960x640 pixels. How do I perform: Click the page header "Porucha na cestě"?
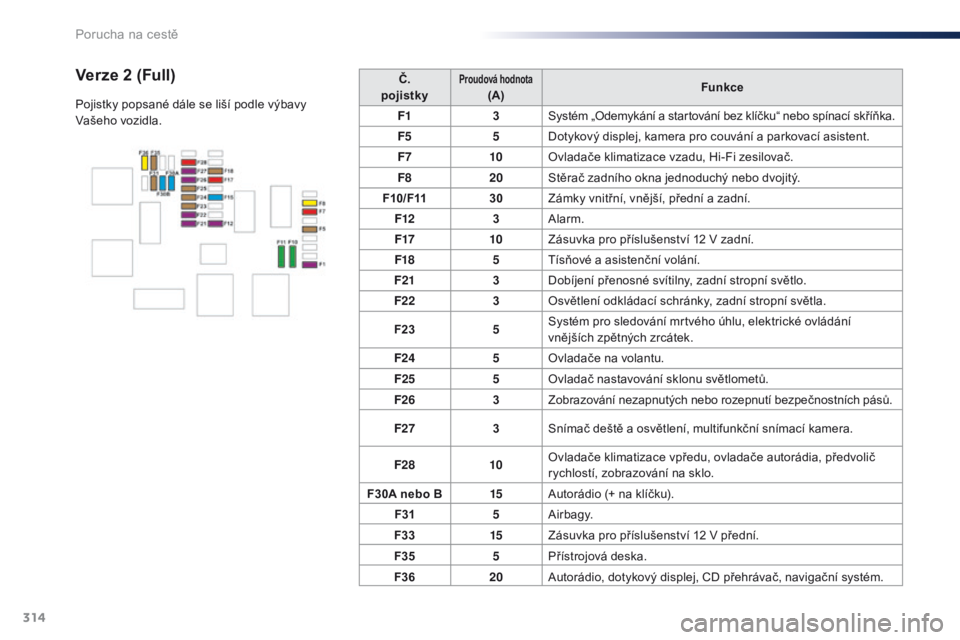point(127,34)
